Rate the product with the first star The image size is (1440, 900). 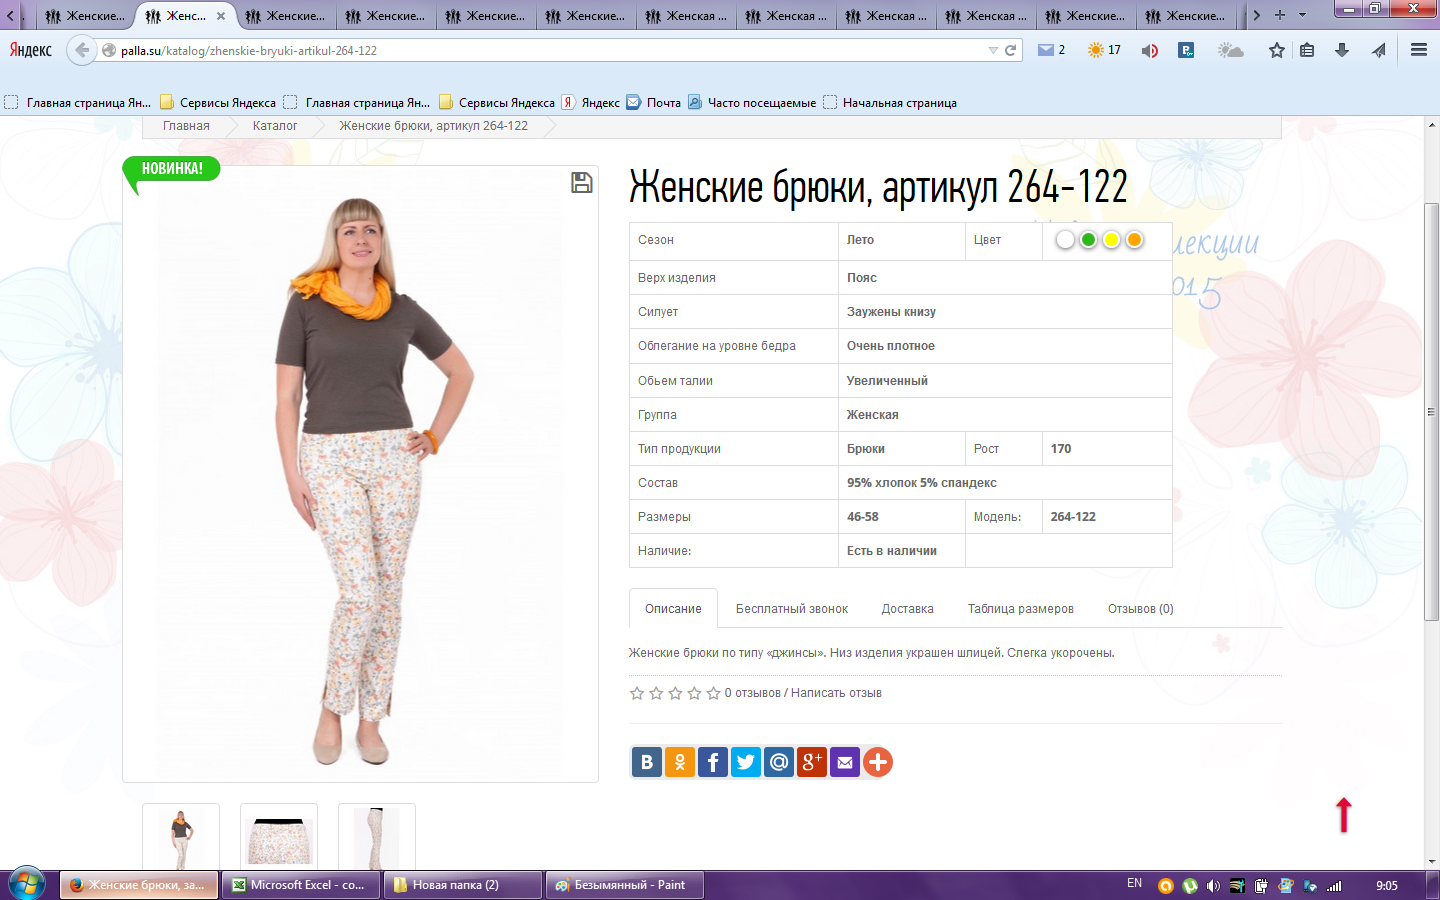tap(637, 693)
